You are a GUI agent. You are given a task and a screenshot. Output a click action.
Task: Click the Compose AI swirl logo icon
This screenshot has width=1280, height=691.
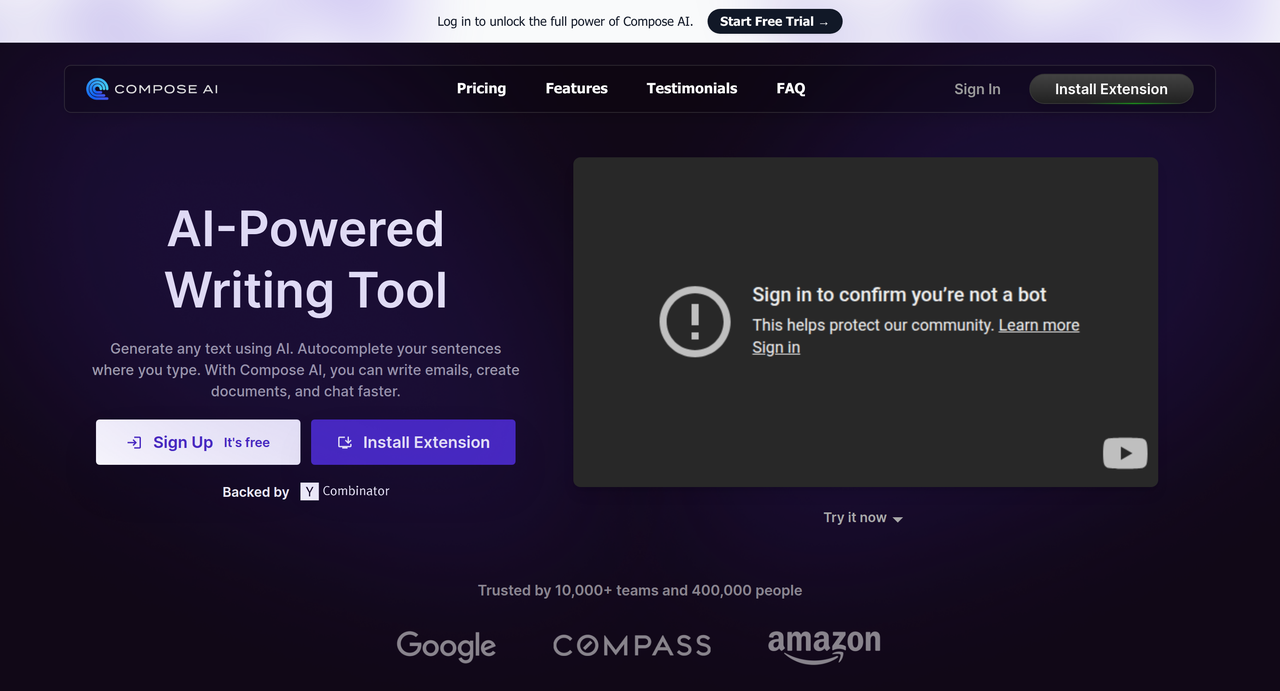(97, 89)
